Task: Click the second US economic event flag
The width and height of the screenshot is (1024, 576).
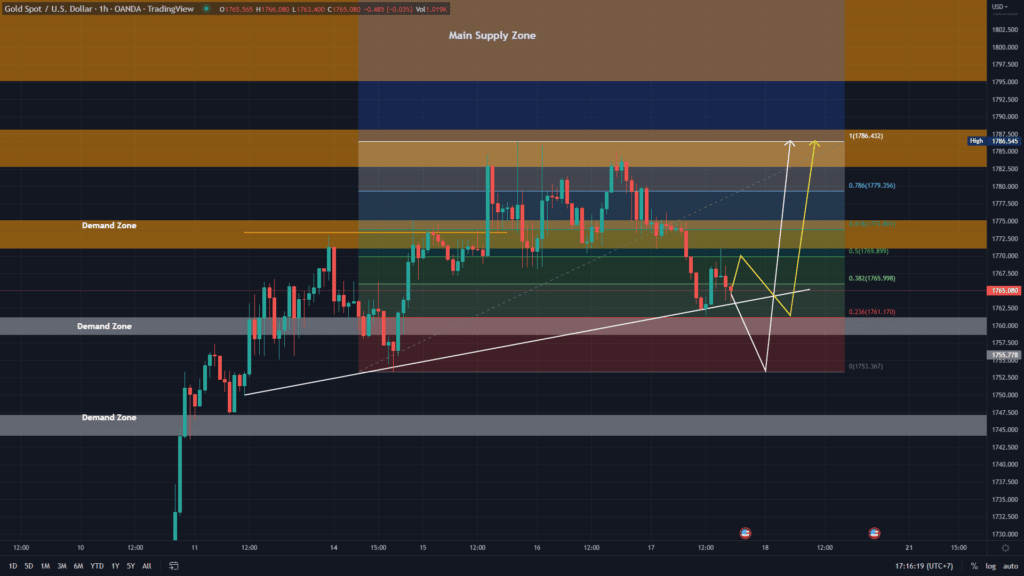Action: coord(875,533)
